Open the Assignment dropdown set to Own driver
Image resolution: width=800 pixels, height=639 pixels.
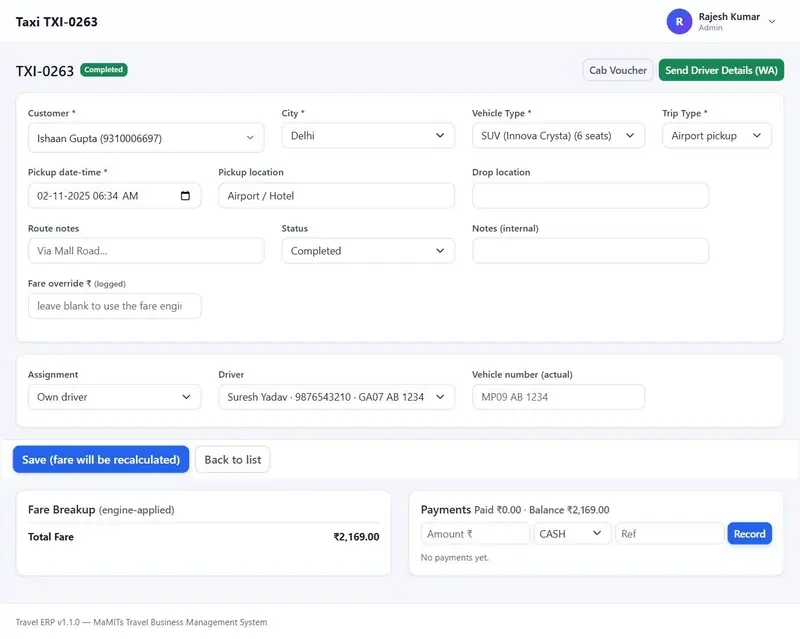click(x=114, y=397)
